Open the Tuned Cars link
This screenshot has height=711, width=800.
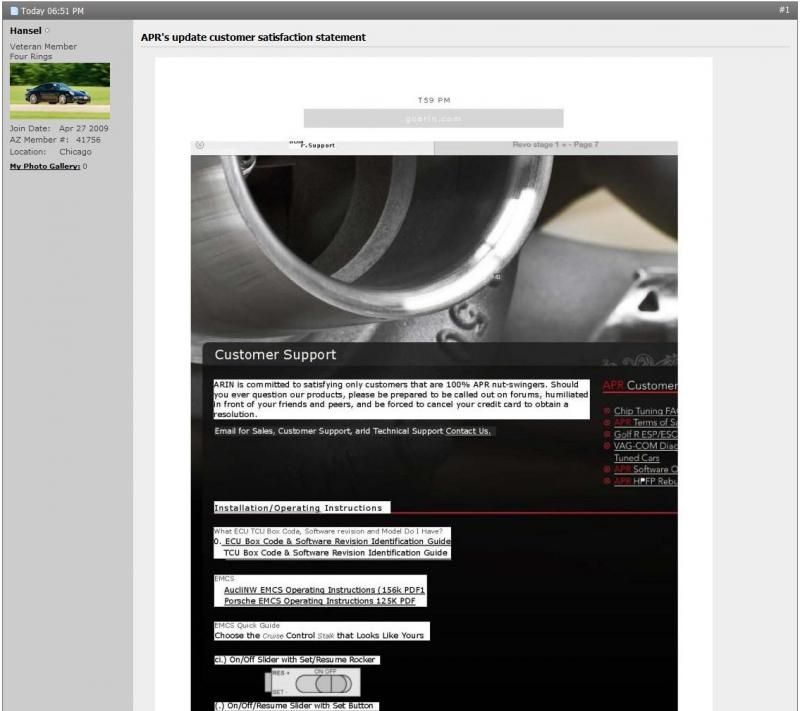click(636, 458)
